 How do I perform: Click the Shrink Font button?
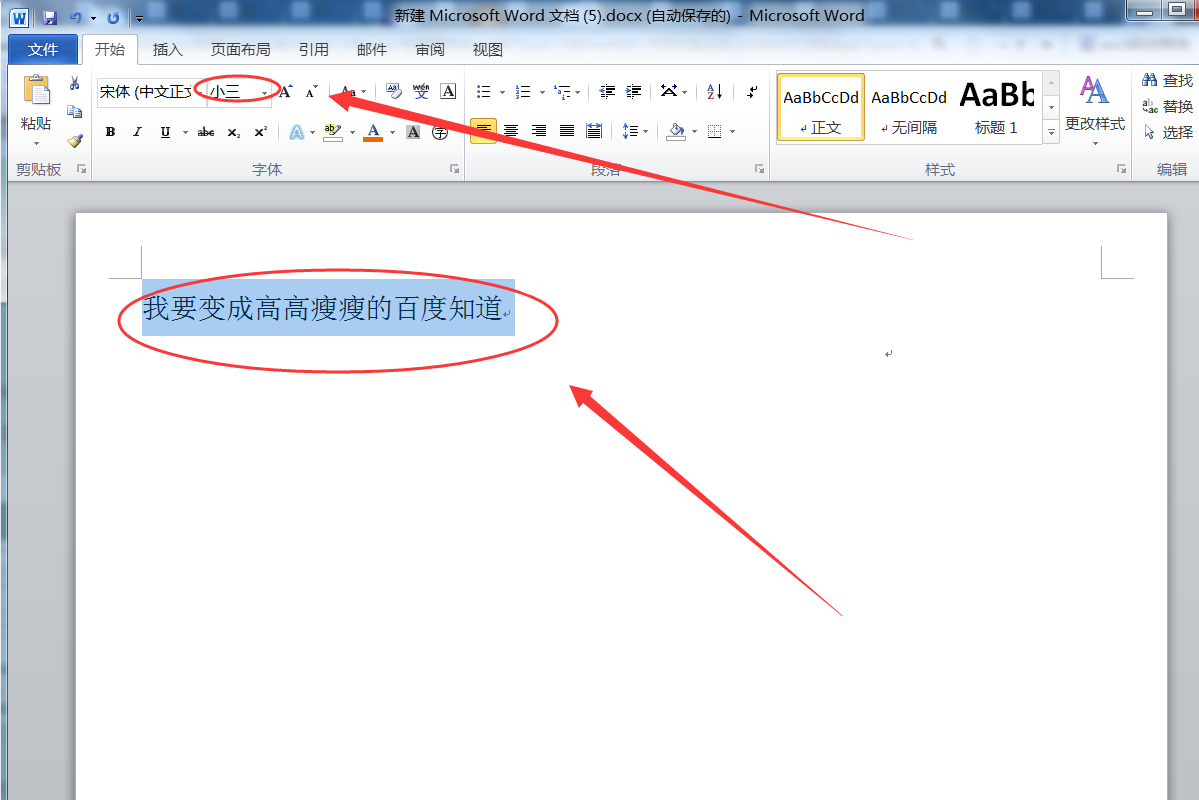[311, 92]
